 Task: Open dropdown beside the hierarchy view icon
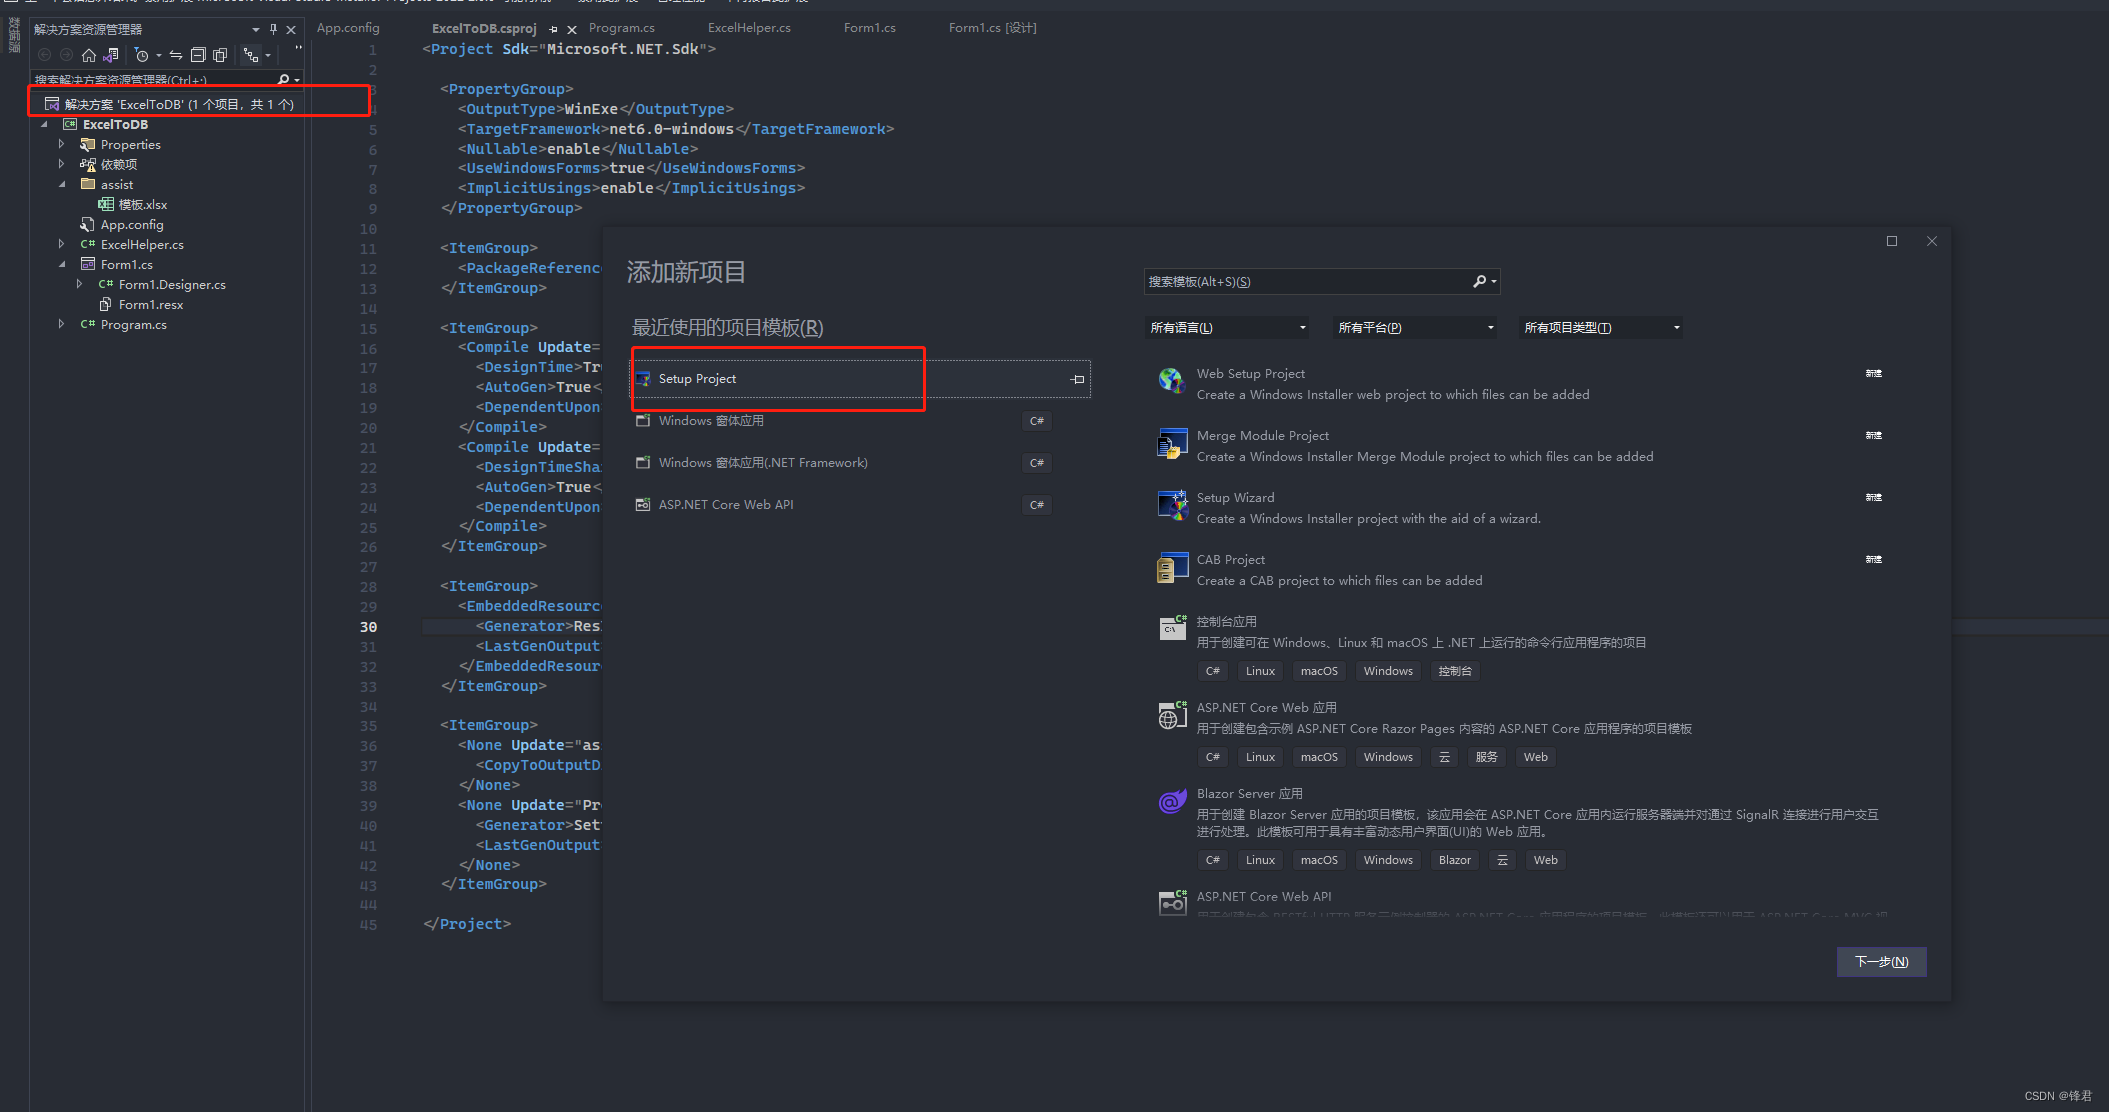(268, 56)
